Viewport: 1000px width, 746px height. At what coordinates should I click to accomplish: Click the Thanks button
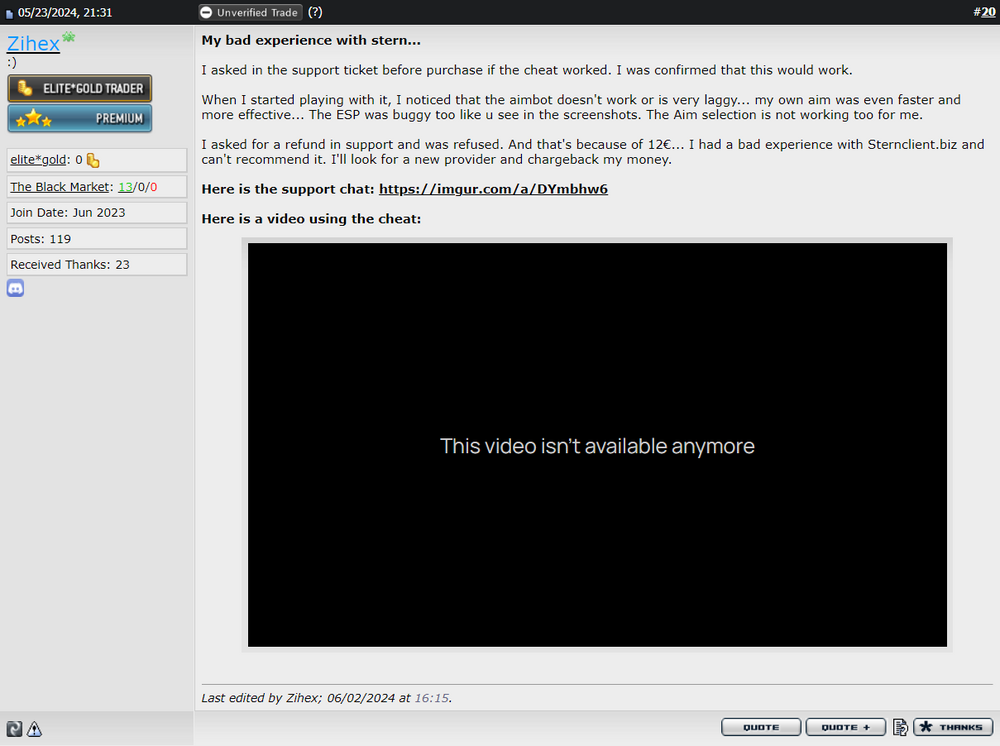coord(953,727)
